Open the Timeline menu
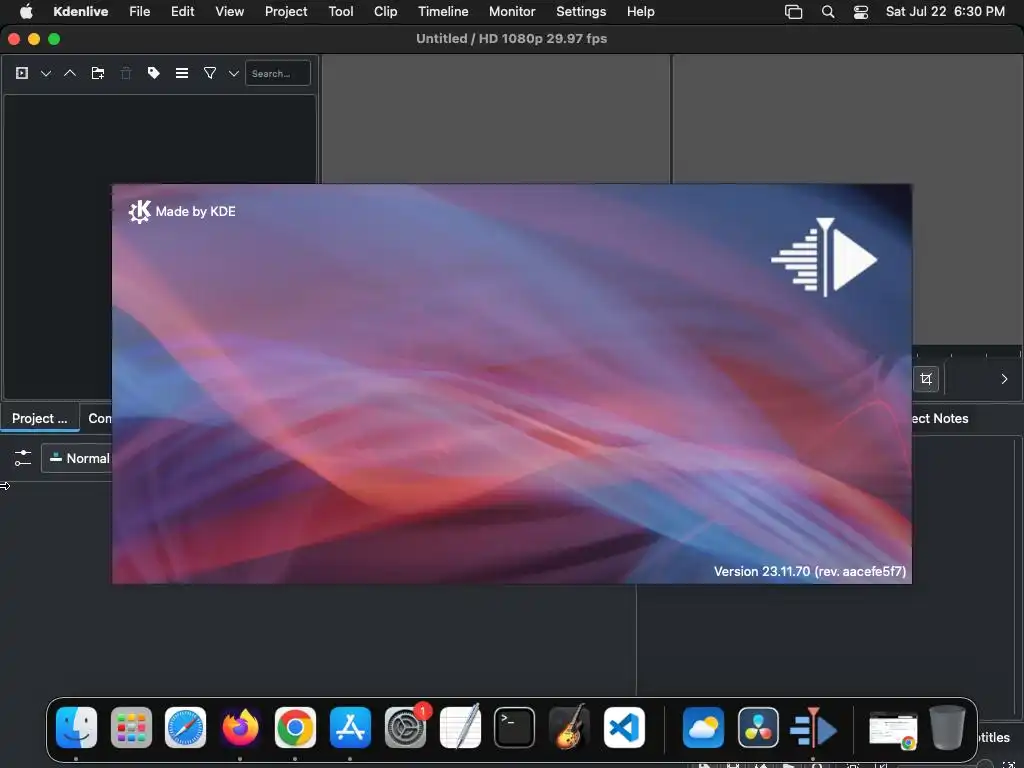The height and width of the screenshot is (768, 1024). click(x=443, y=12)
